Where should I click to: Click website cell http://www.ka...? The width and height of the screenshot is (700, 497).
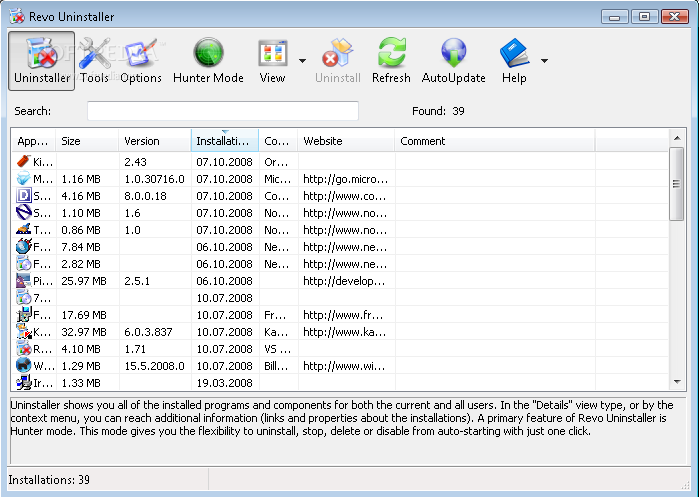[x=345, y=332]
